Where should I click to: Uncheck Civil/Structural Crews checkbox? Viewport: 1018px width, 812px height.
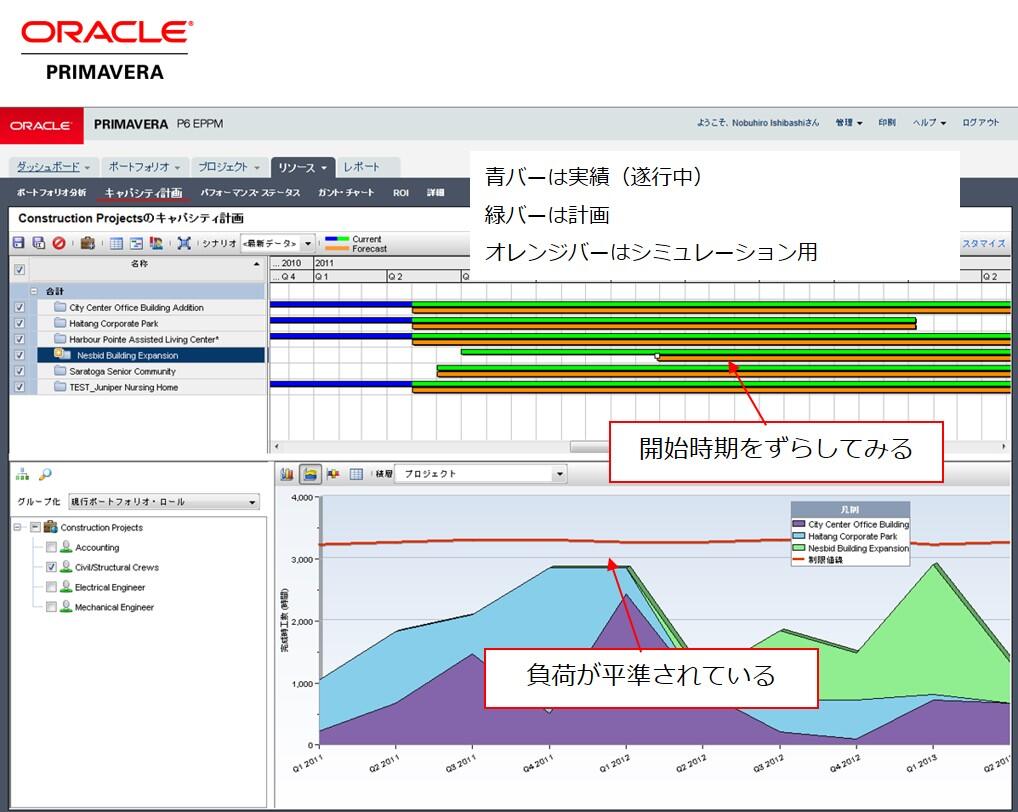[51, 567]
